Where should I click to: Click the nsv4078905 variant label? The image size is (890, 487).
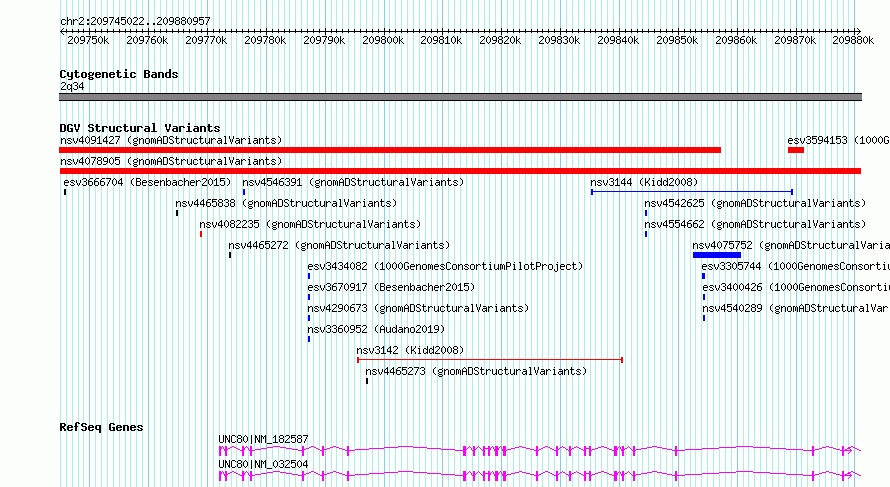point(171,161)
